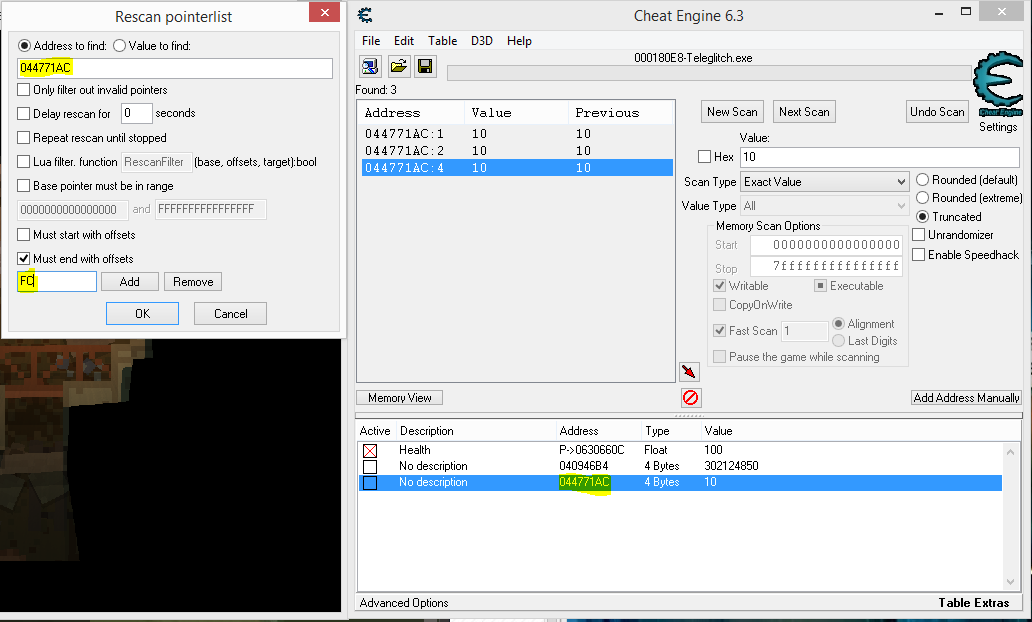The width and height of the screenshot is (1032, 622).
Task: Open the Scan Type dropdown
Action: pos(825,182)
